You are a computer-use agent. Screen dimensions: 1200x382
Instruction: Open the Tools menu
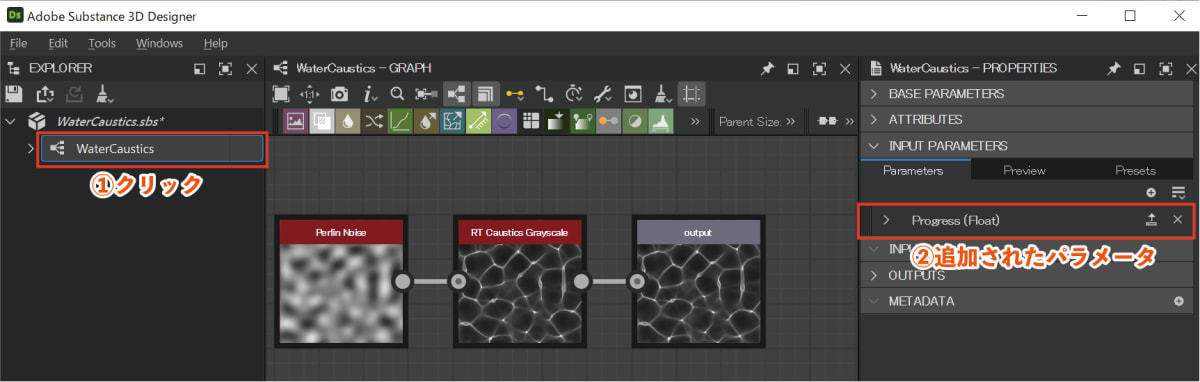point(102,43)
